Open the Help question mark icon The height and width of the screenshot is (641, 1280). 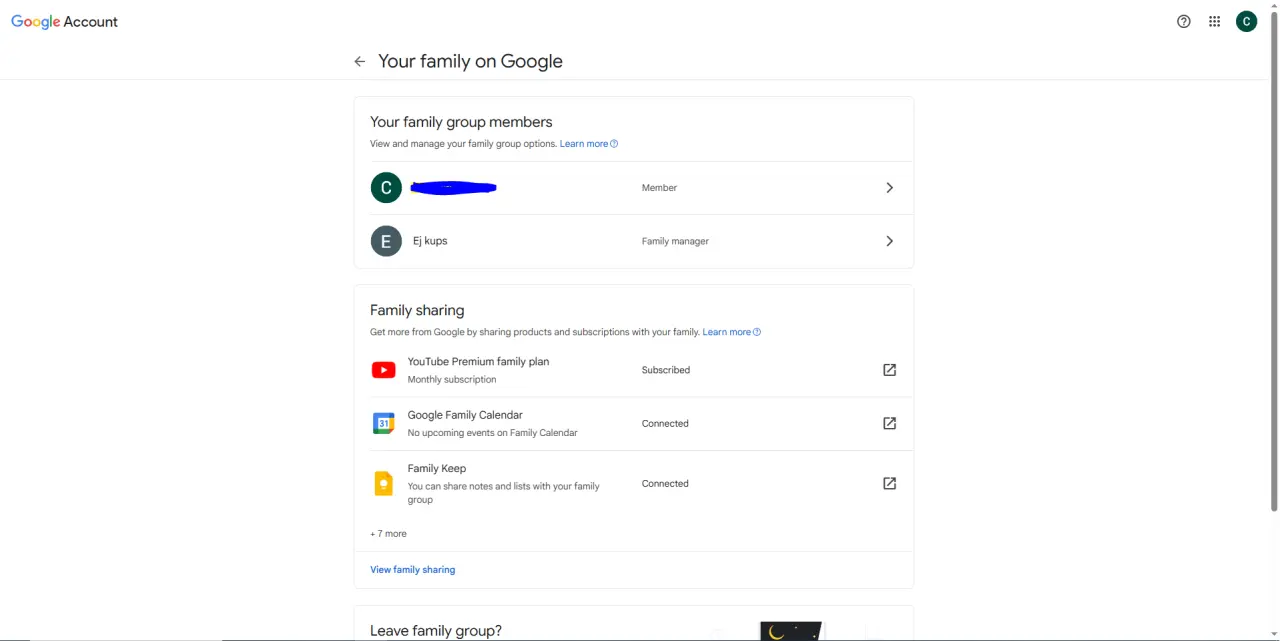tap(1184, 22)
